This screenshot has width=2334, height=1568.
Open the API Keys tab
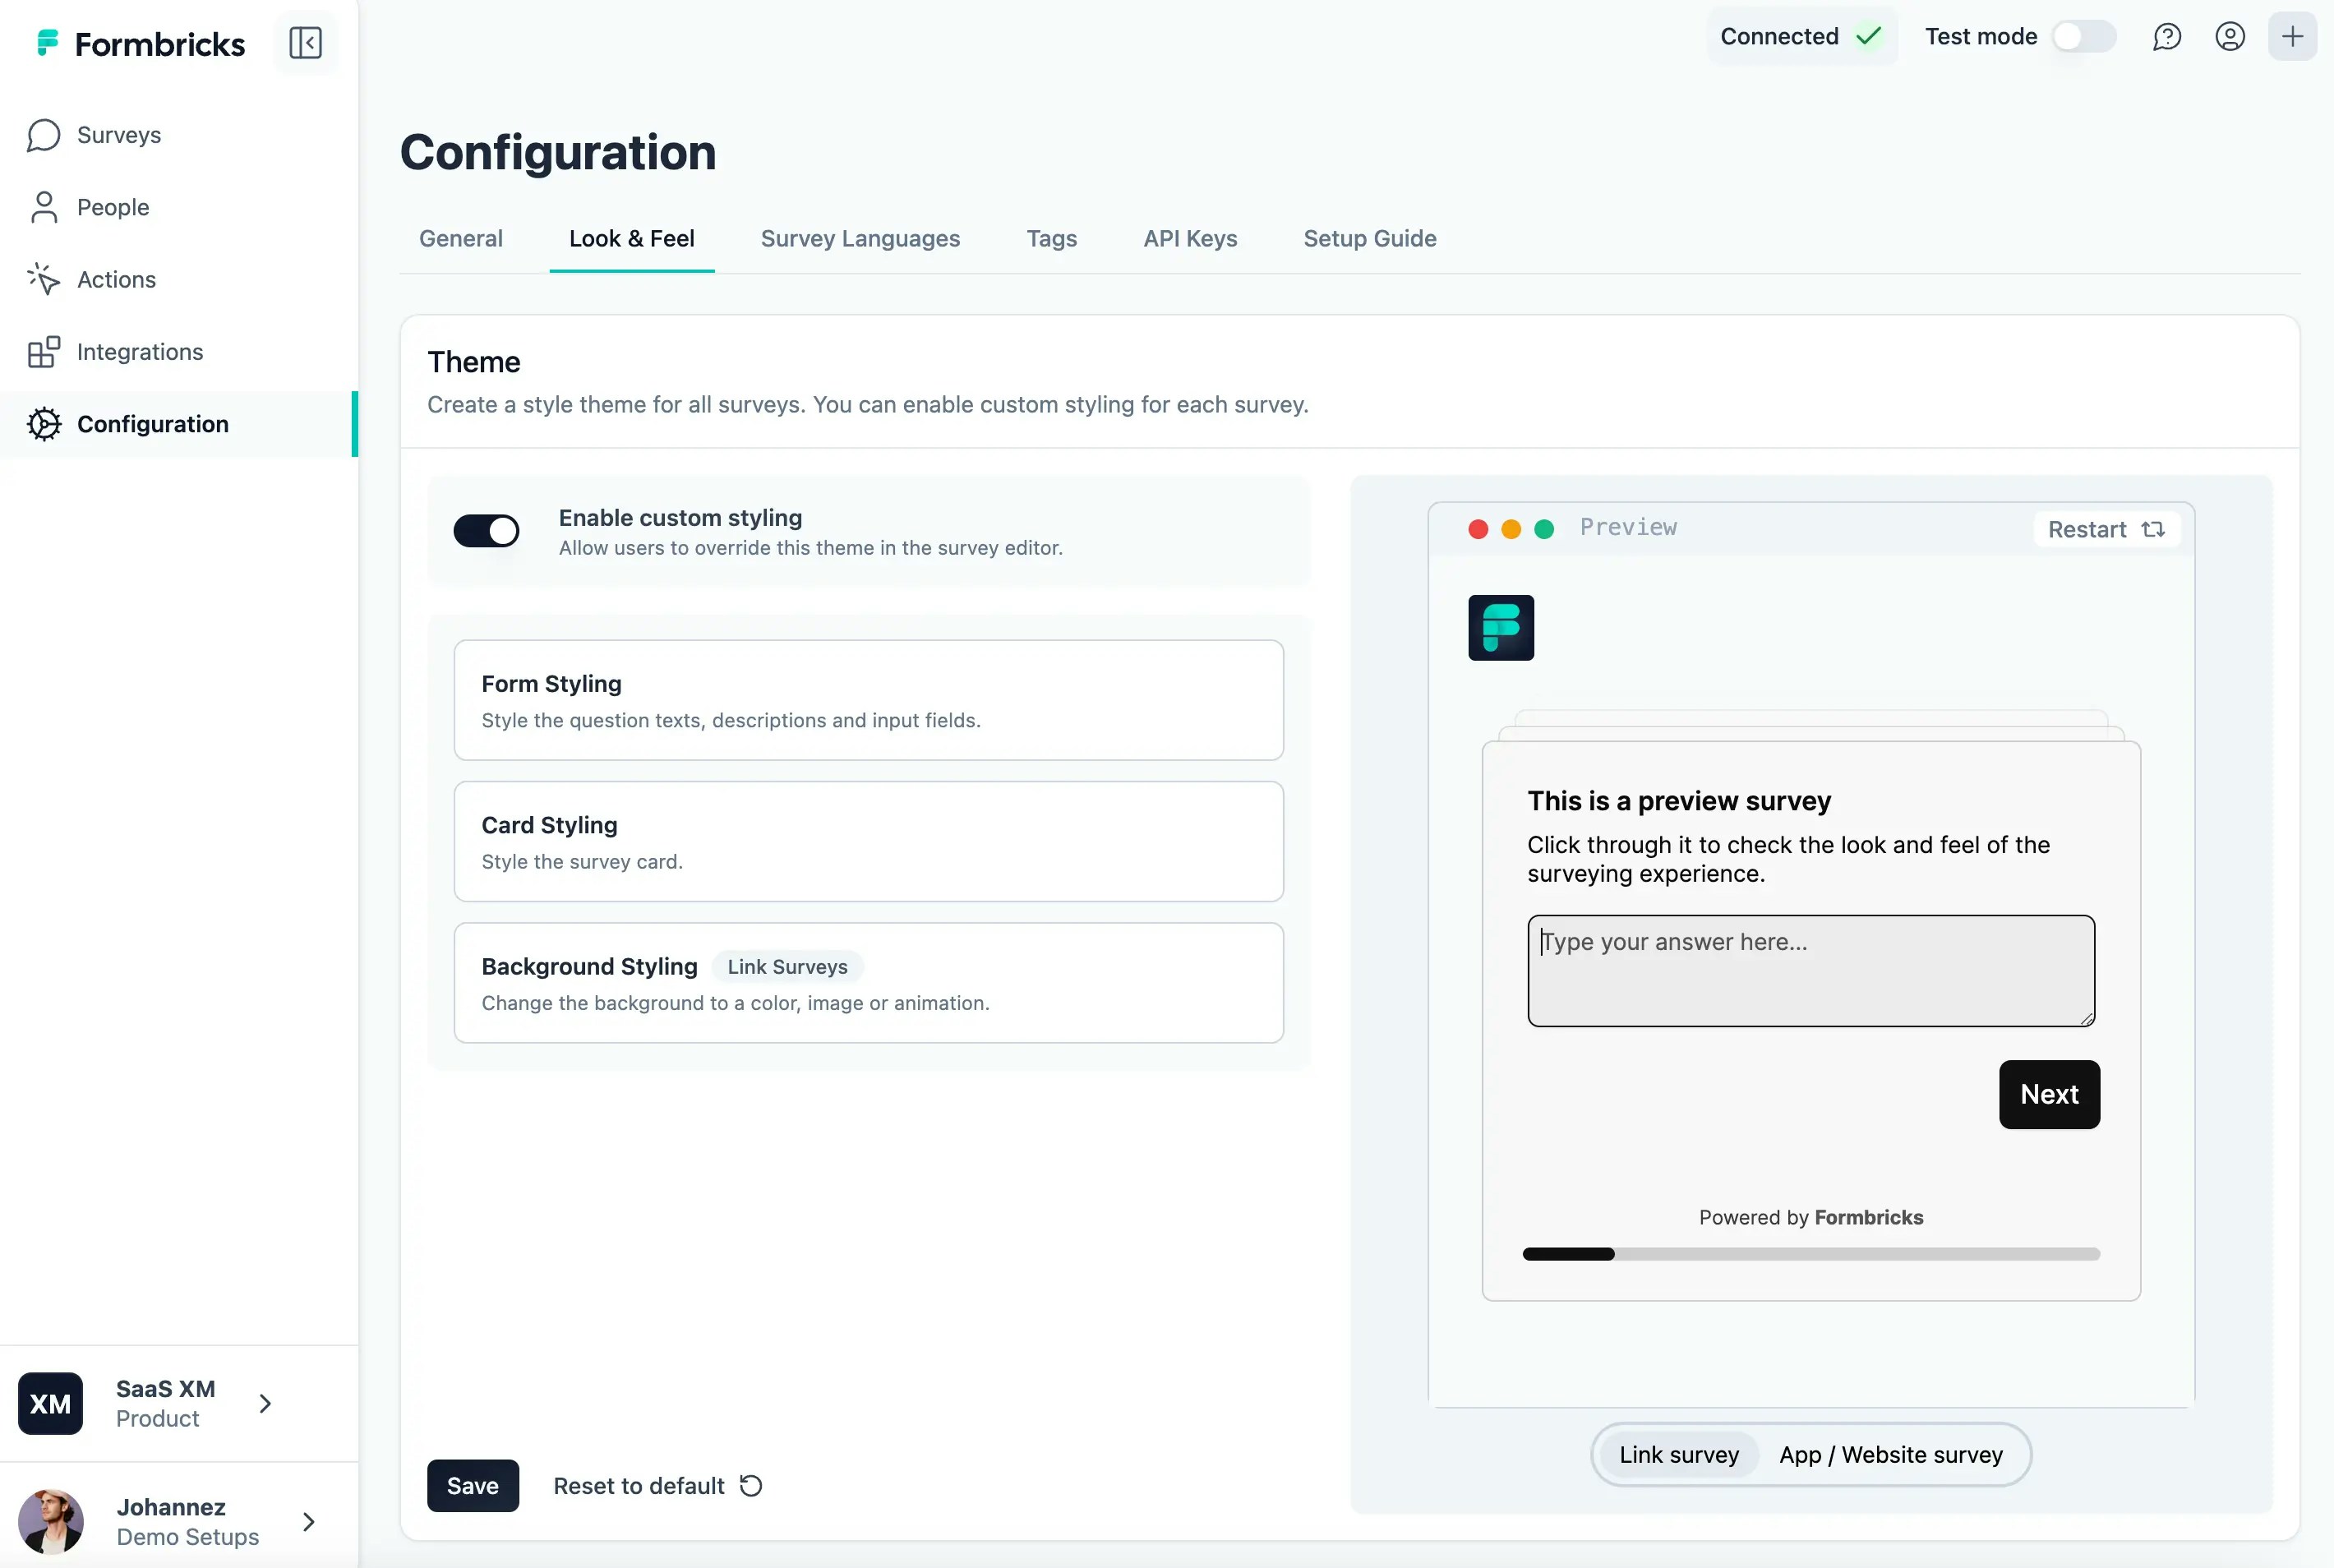click(1189, 238)
